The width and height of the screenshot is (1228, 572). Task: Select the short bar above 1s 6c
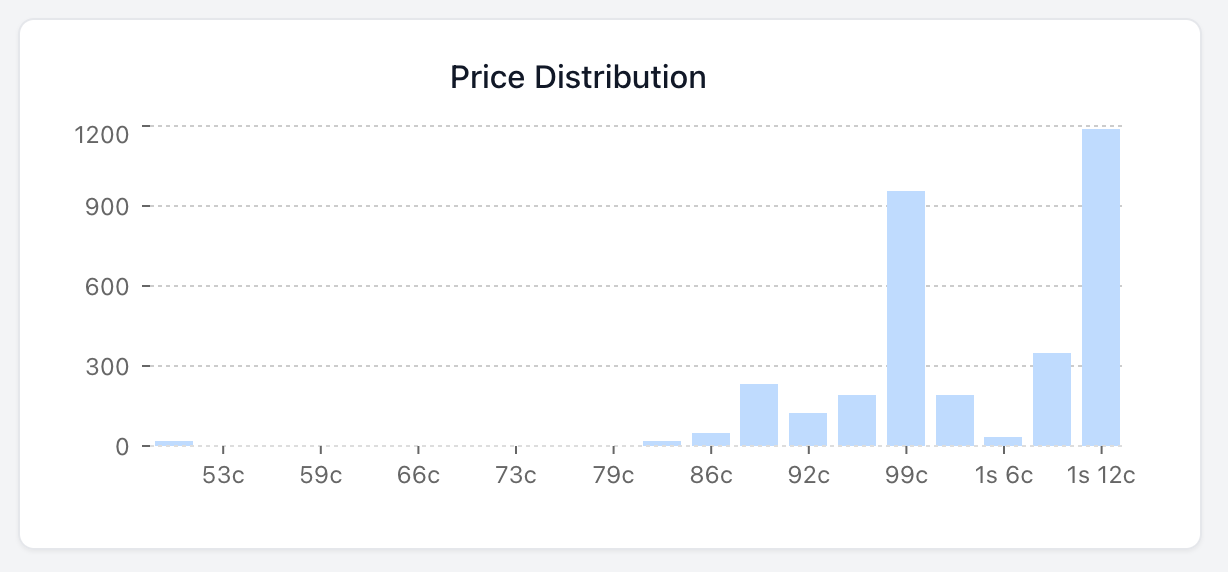coord(1003,441)
